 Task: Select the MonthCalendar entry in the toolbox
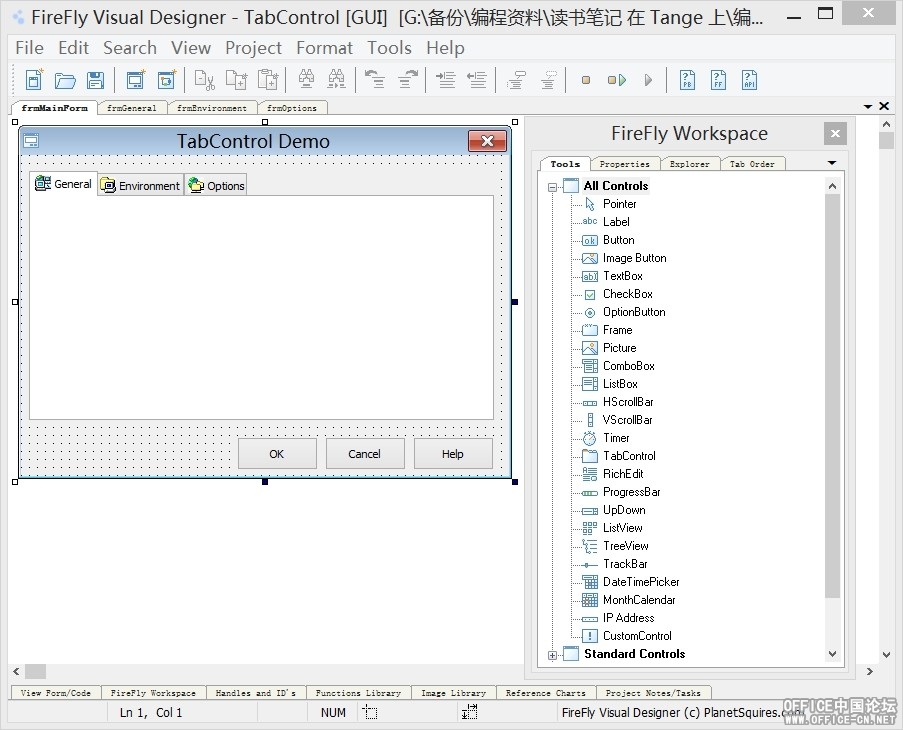pos(629,600)
